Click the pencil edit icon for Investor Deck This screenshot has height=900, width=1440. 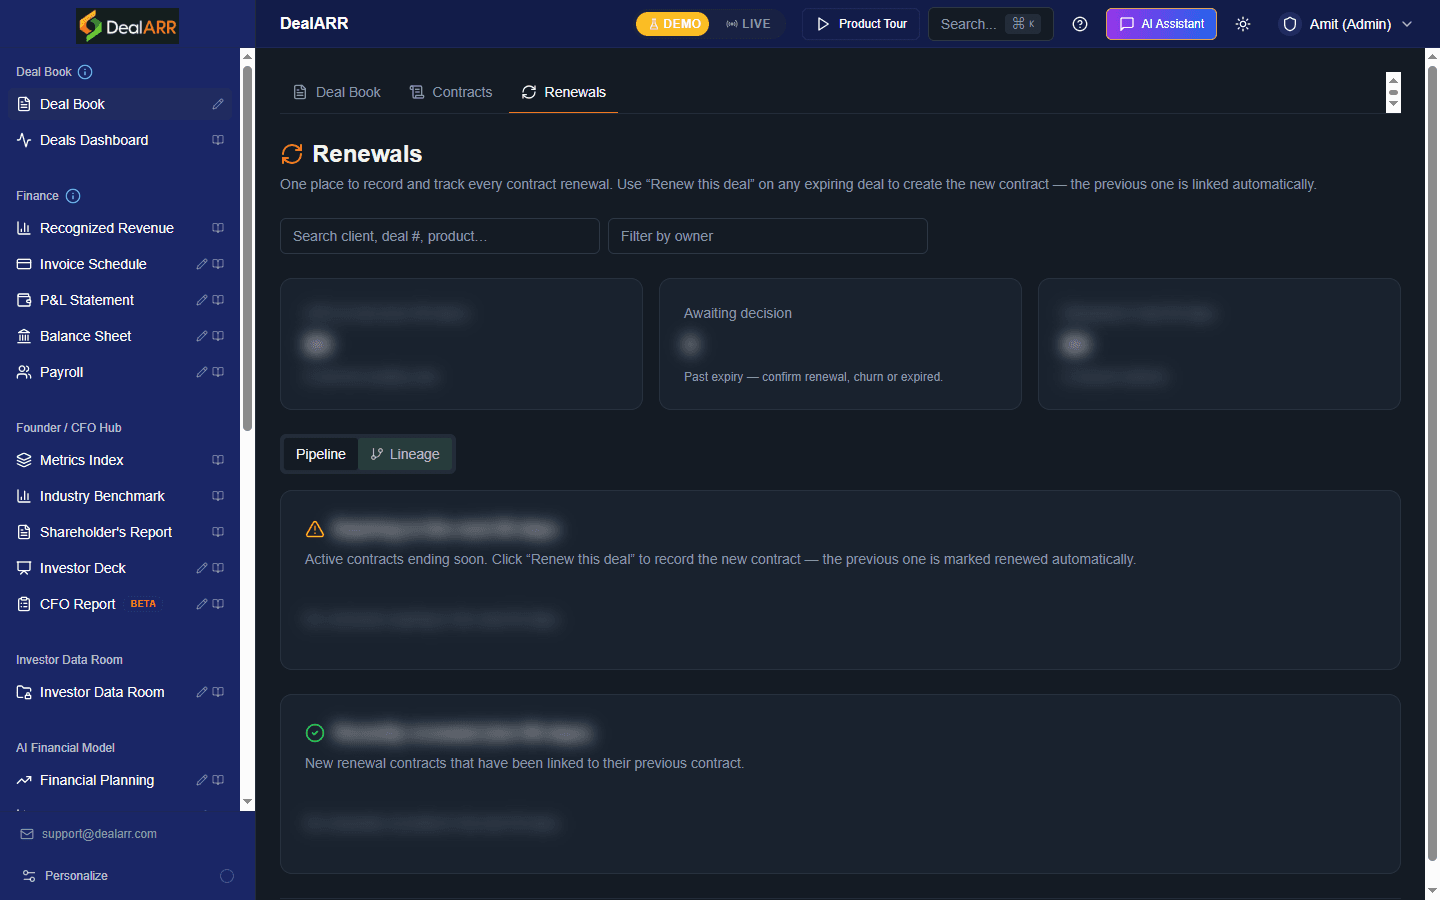coord(202,568)
